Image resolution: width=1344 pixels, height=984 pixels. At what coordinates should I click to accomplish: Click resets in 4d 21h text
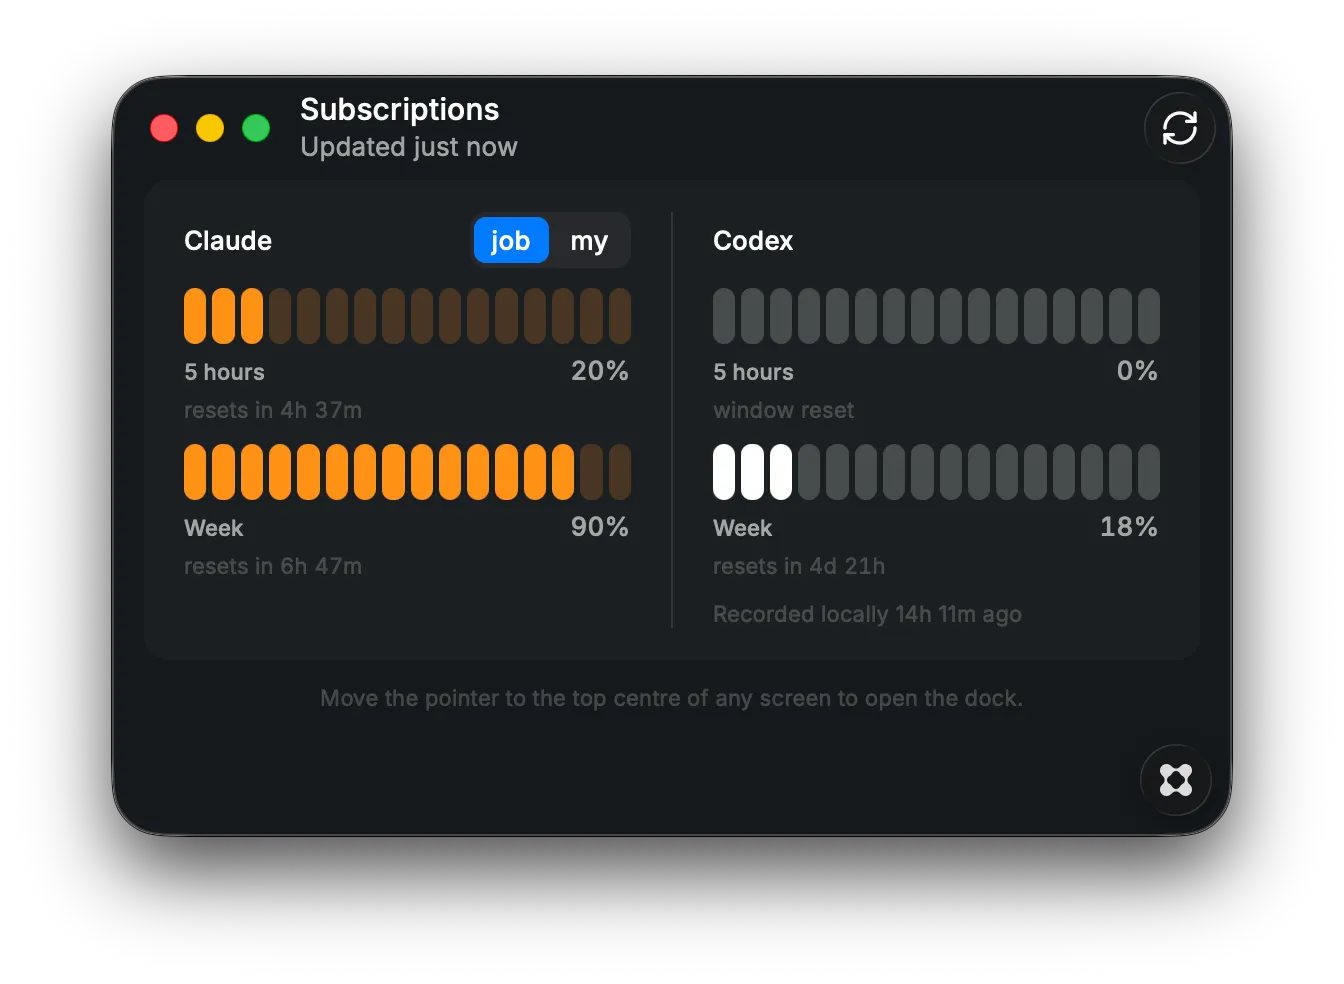(799, 566)
